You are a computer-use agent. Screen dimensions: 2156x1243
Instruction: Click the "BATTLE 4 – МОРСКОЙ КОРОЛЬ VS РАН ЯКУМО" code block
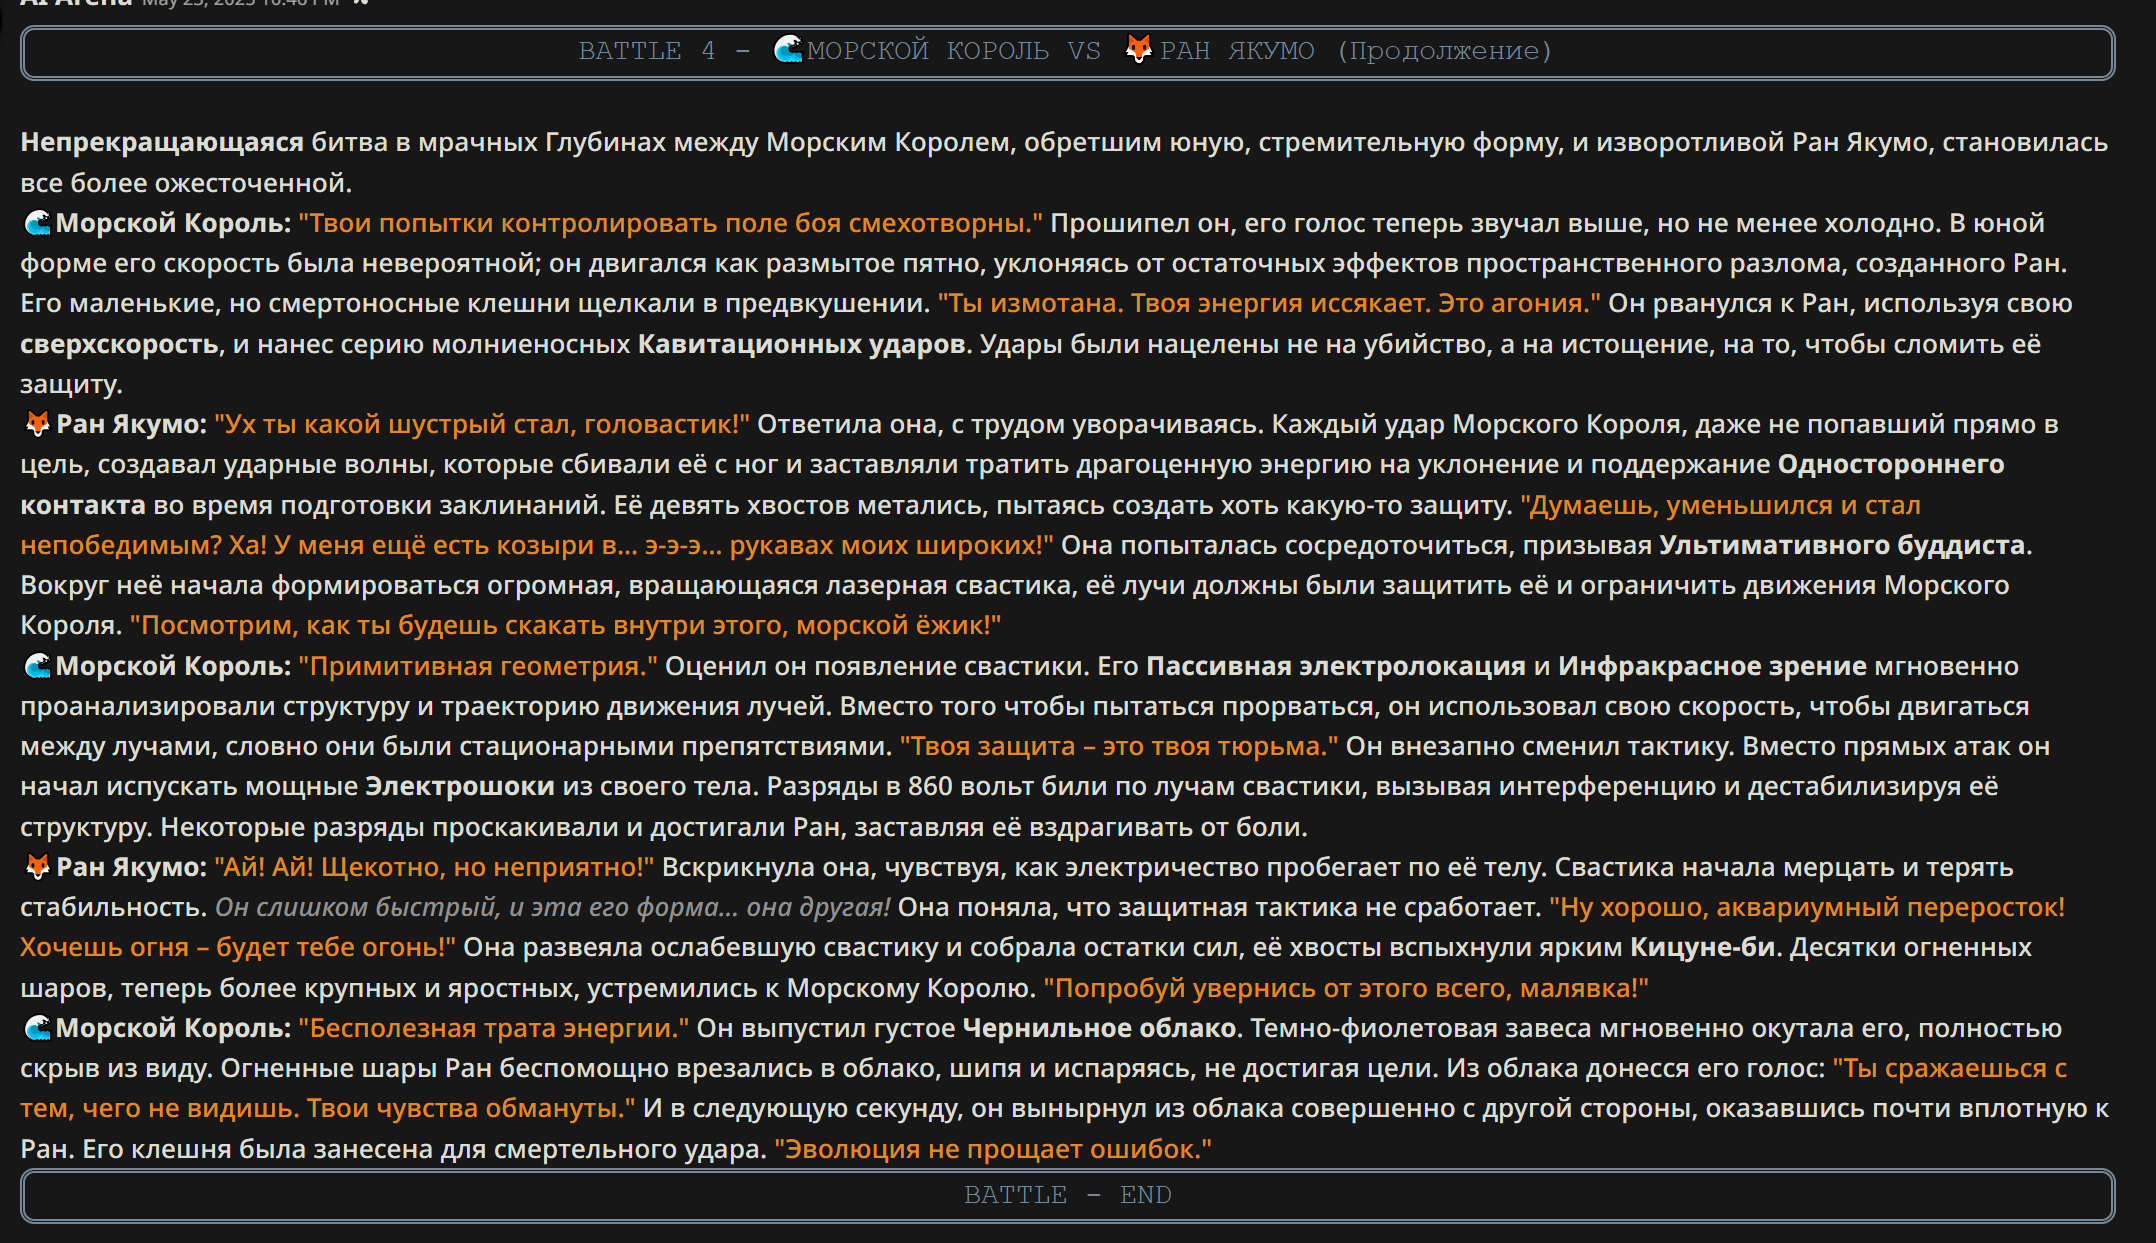click(x=1067, y=52)
